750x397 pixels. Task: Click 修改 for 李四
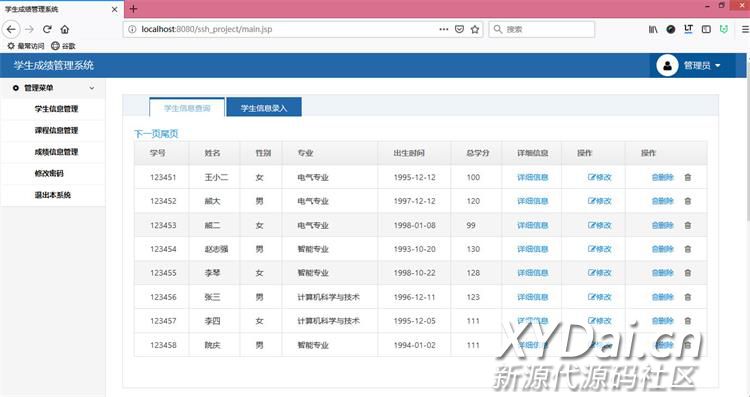(599, 321)
